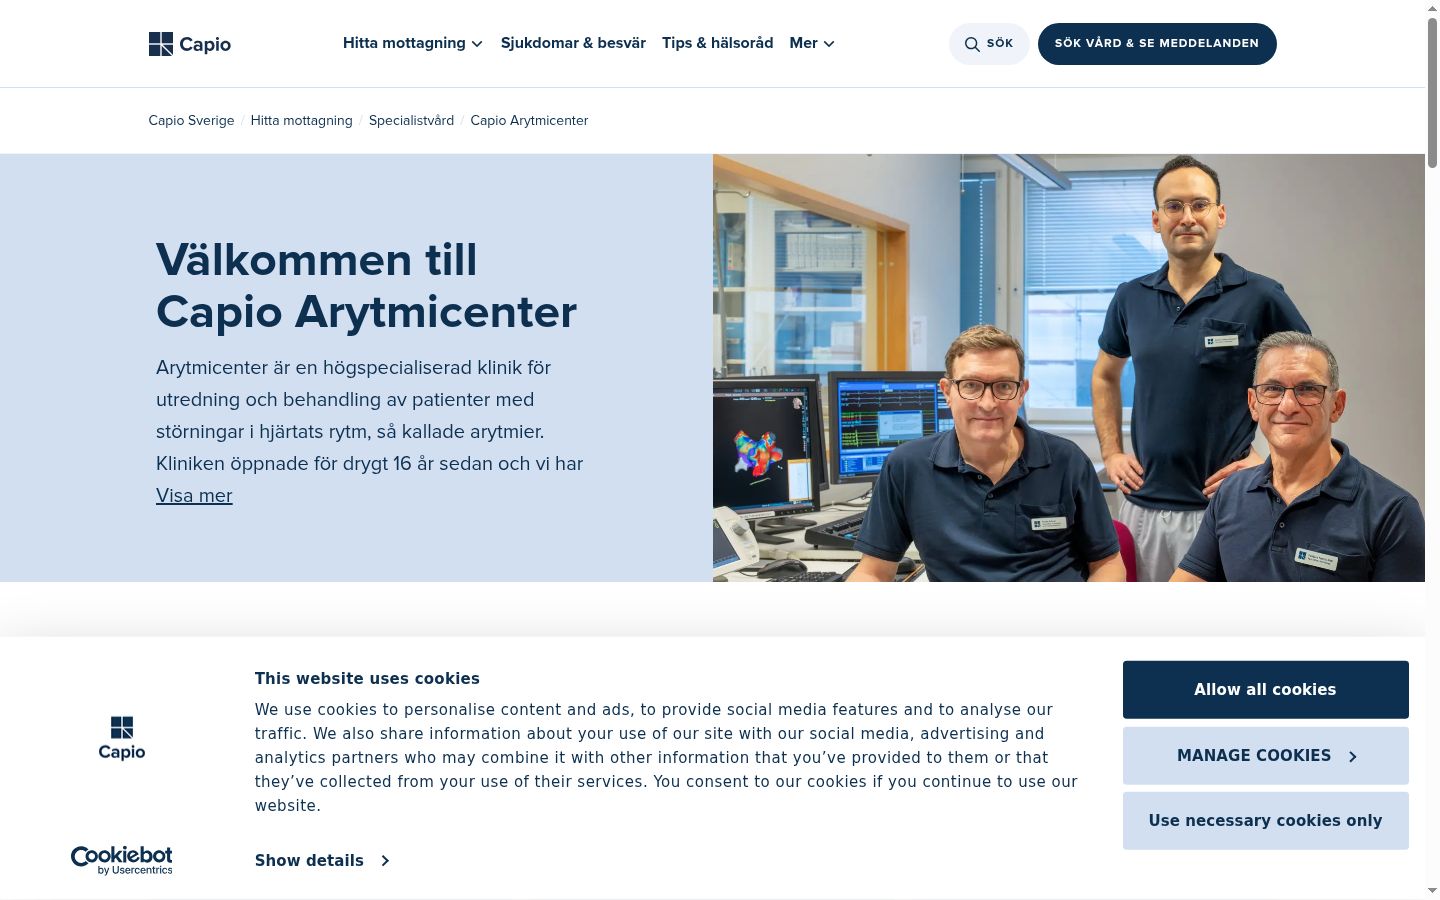Image resolution: width=1440 pixels, height=900 pixels.
Task: Click the Visa mer link
Action: pos(194,496)
